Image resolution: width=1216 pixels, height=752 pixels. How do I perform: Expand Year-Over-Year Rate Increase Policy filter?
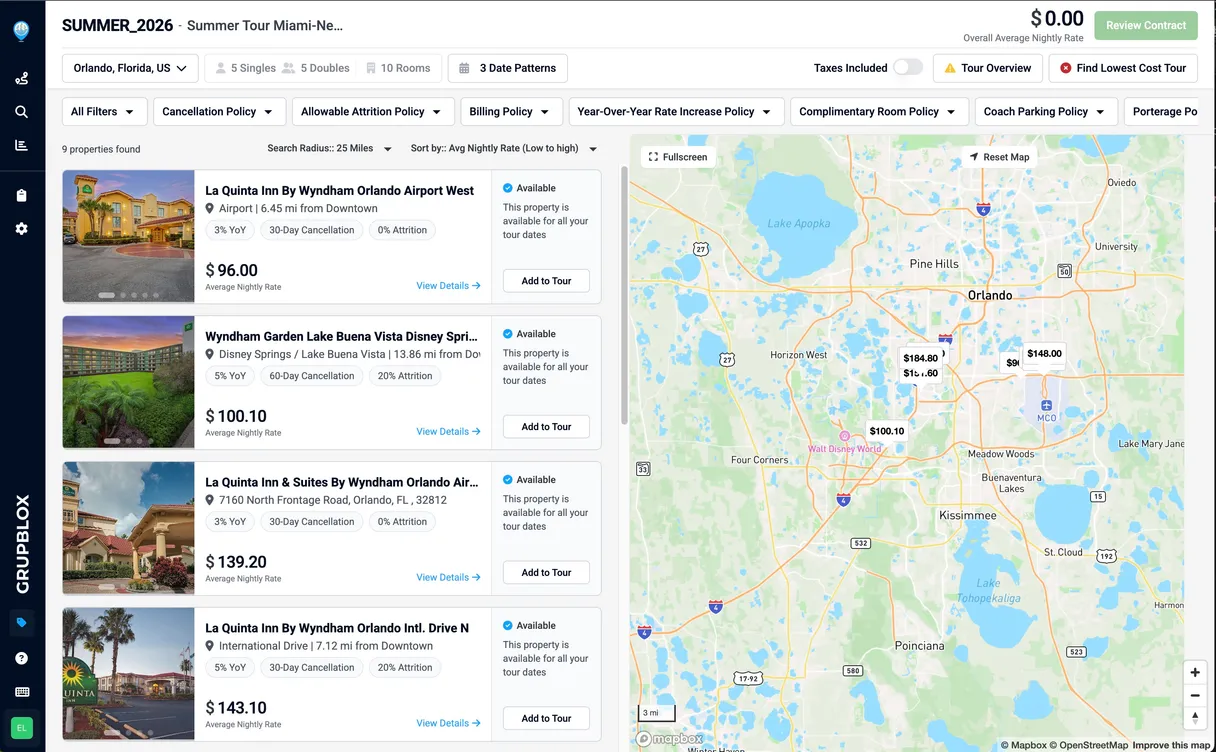[x=676, y=112]
